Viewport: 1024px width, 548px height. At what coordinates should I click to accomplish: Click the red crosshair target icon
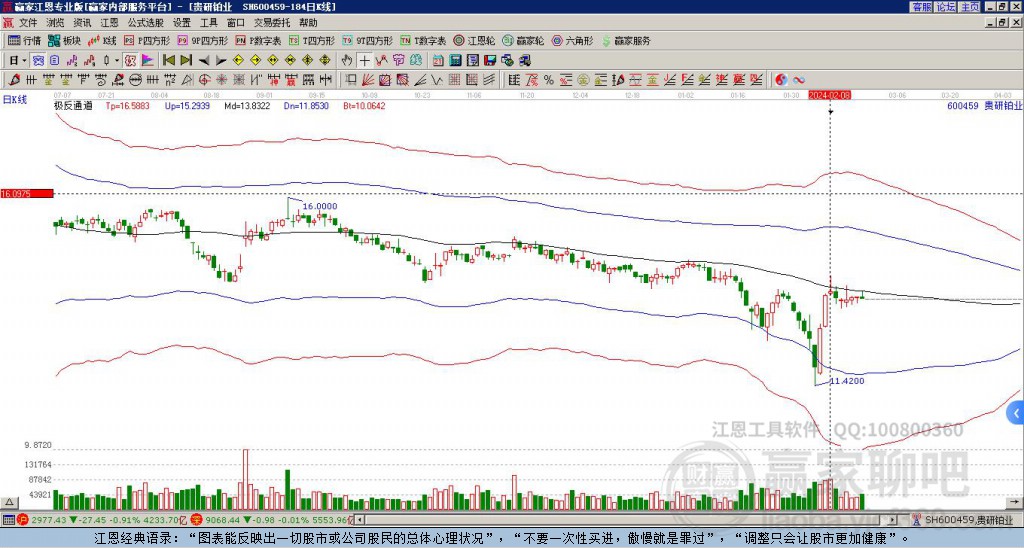(204, 80)
